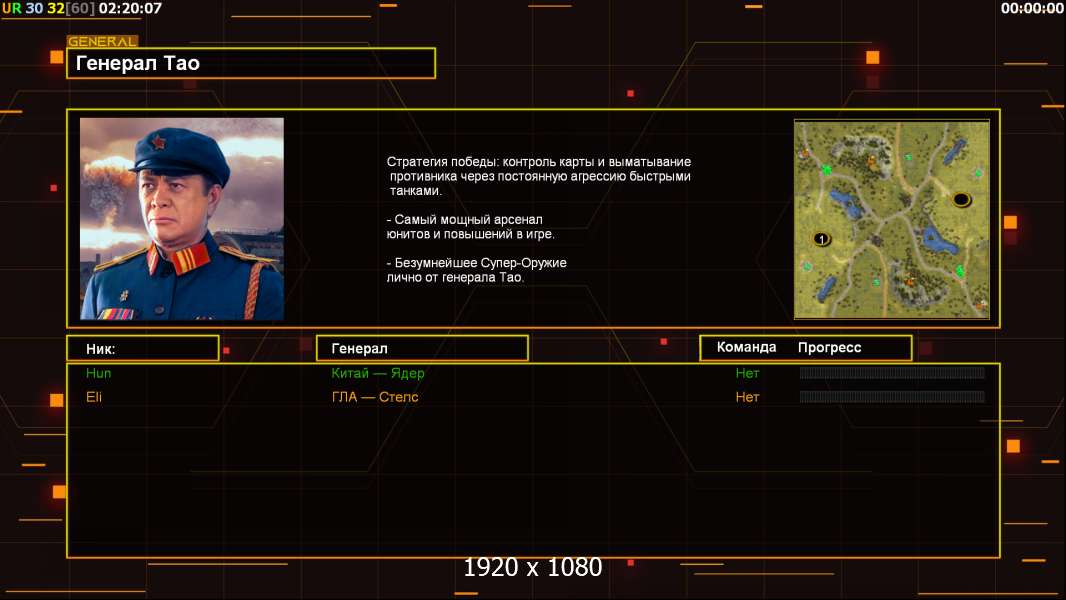Screen dimensions: 1066x600
Task: Click the unnumbered black start position marker on minimap
Action: (961, 200)
